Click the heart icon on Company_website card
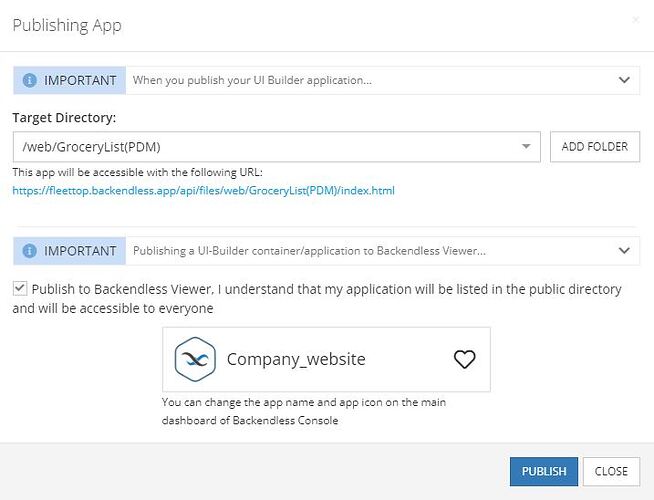The image size is (654, 500). pyautogui.click(x=464, y=359)
